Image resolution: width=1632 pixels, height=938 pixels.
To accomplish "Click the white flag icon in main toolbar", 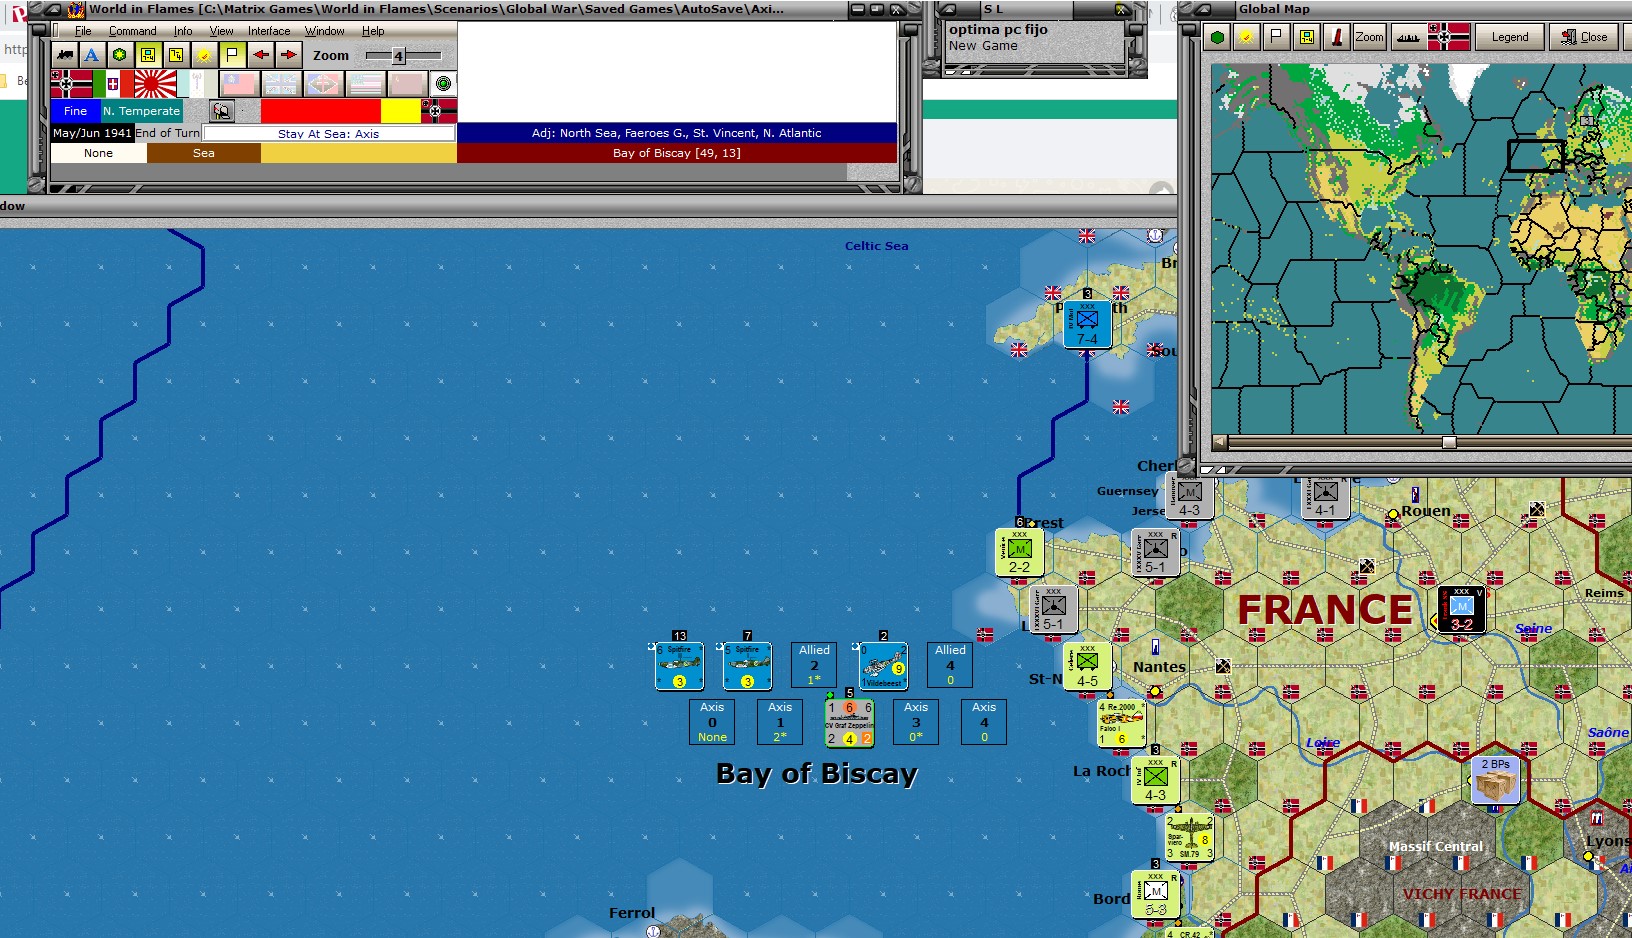I will 232,55.
